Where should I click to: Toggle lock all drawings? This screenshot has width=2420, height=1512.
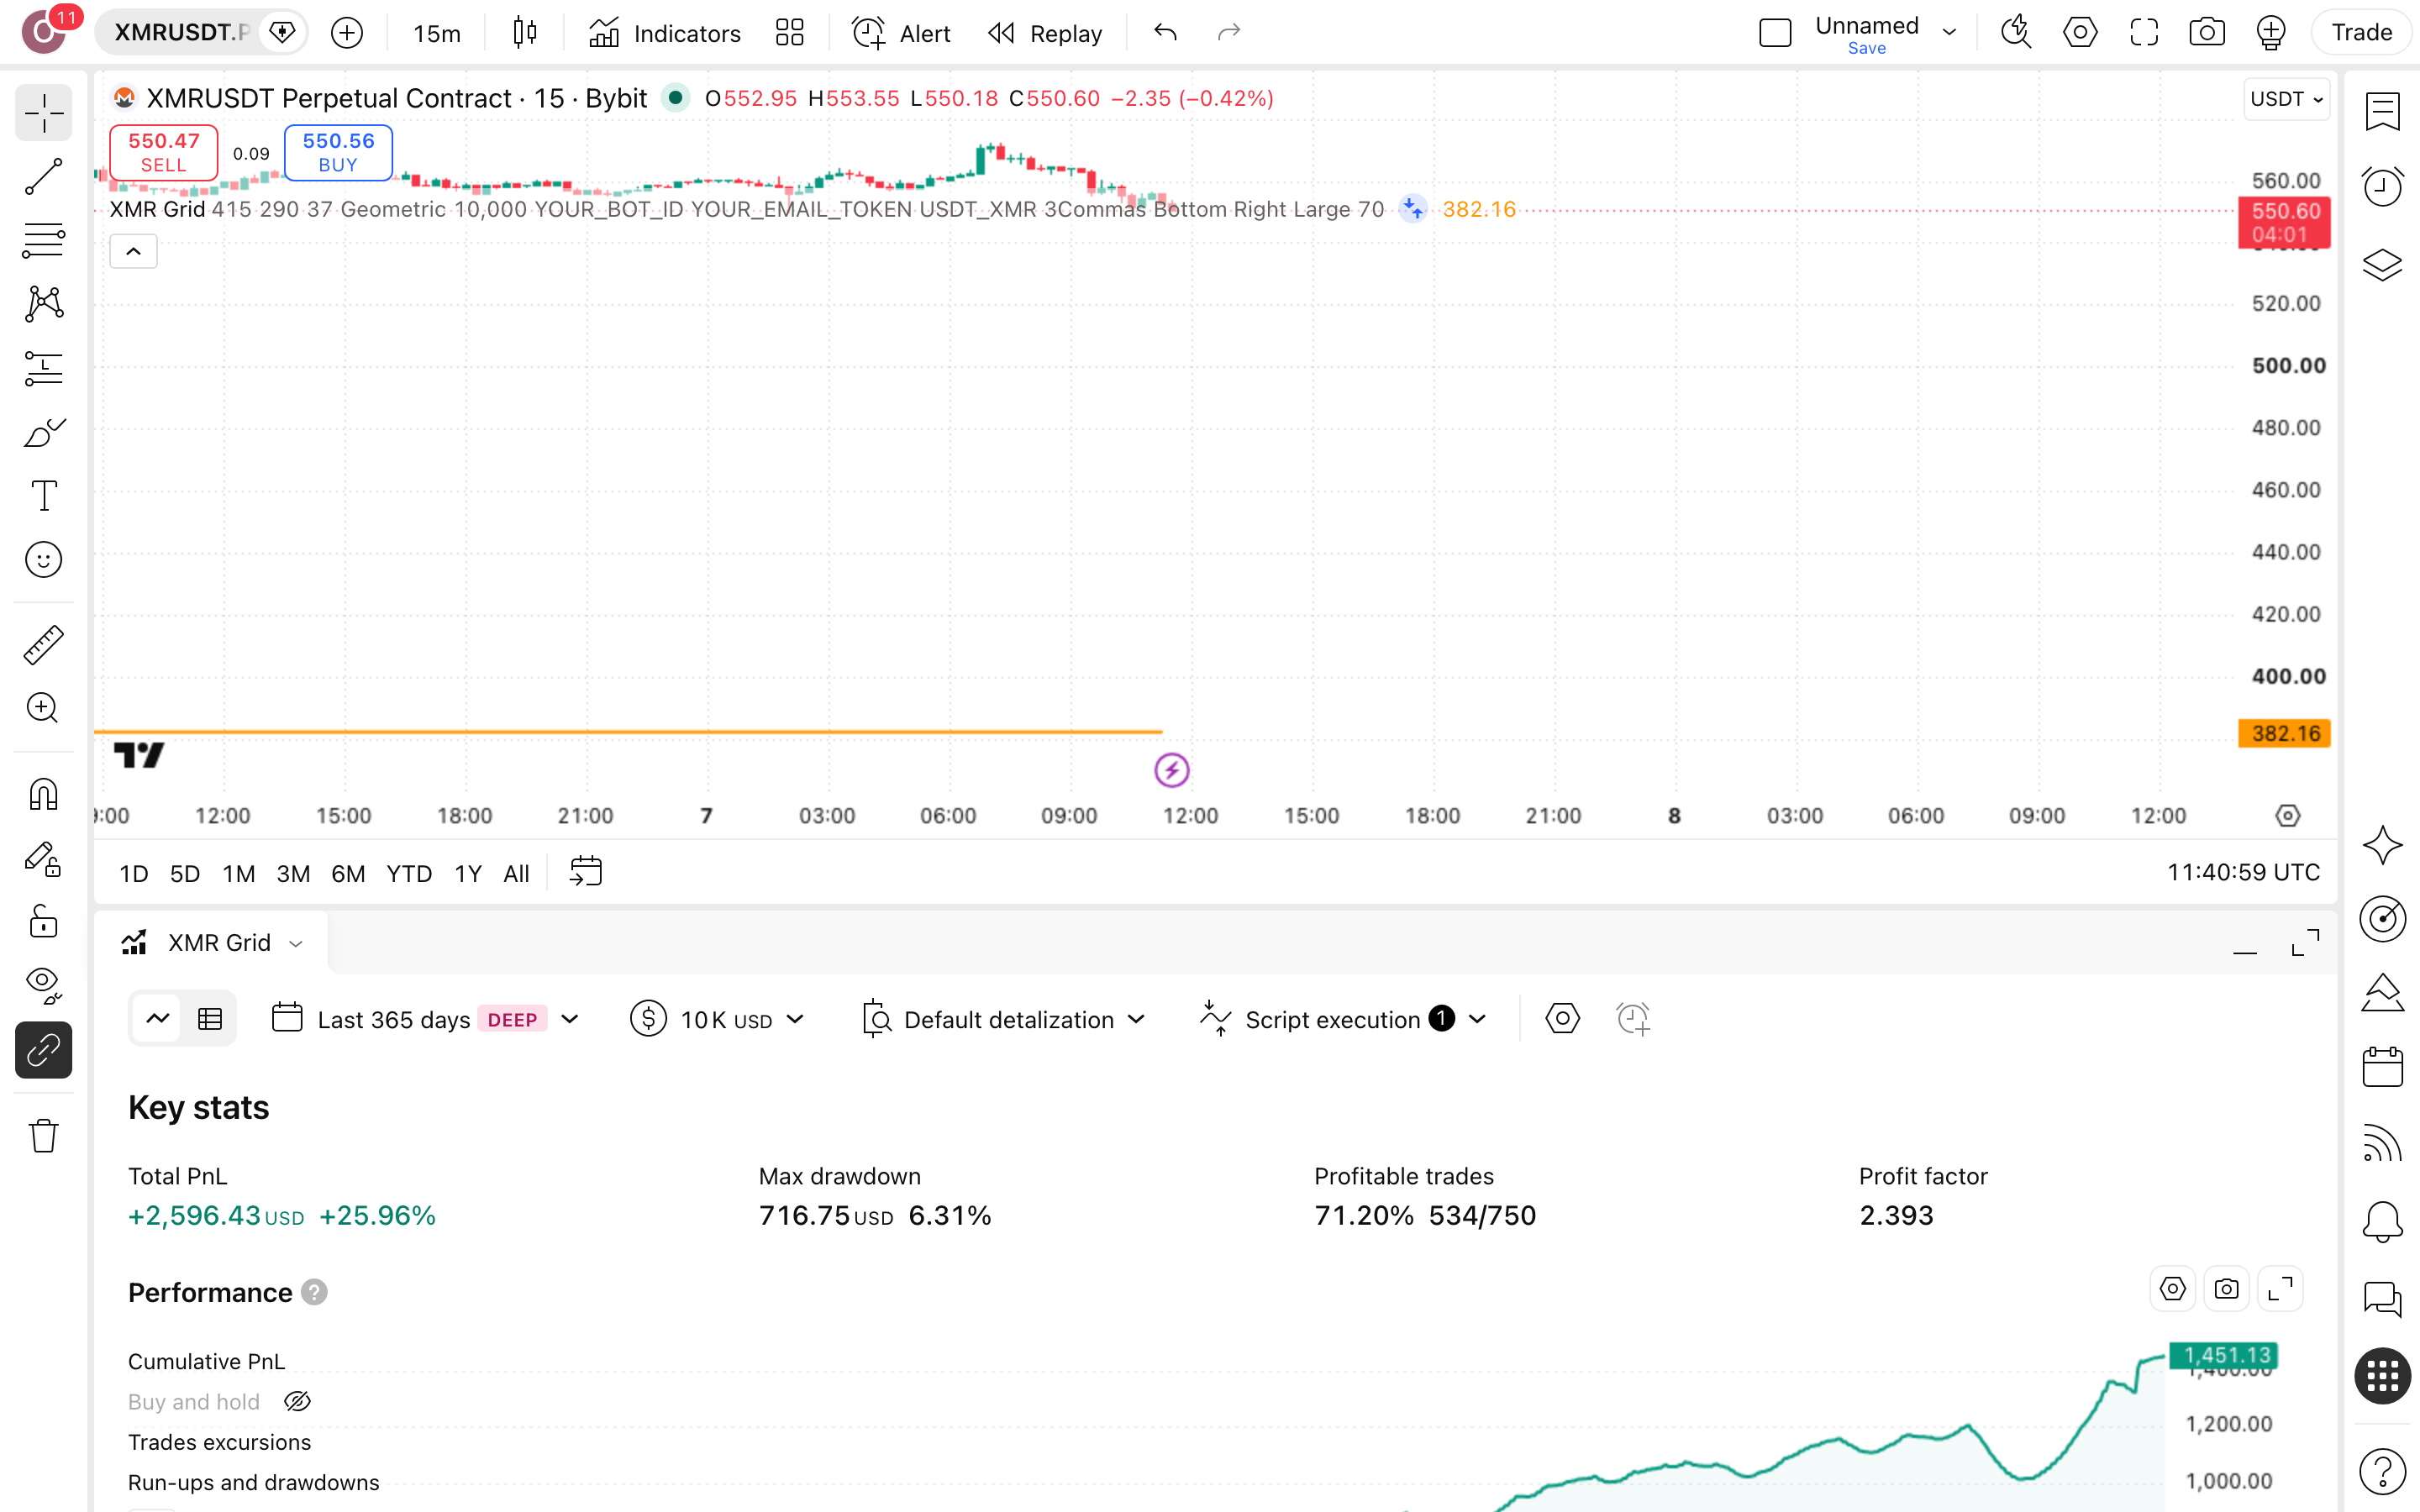43,921
